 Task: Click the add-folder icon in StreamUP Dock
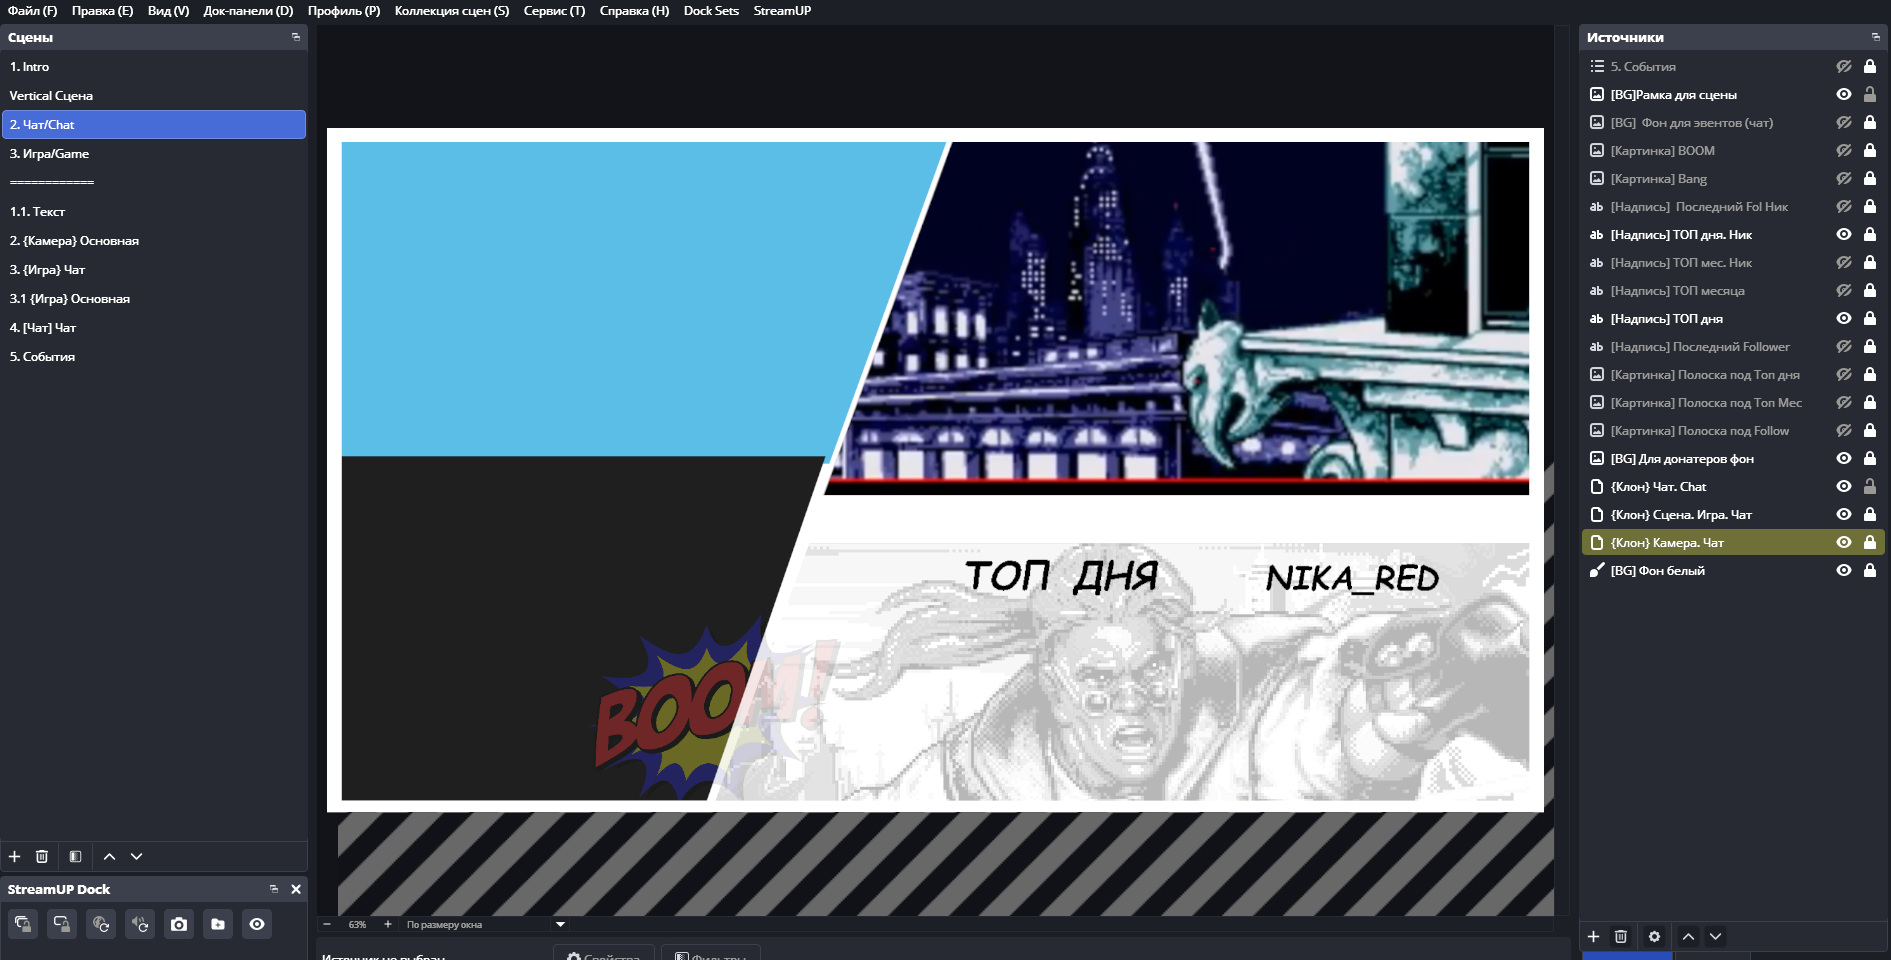(x=218, y=924)
